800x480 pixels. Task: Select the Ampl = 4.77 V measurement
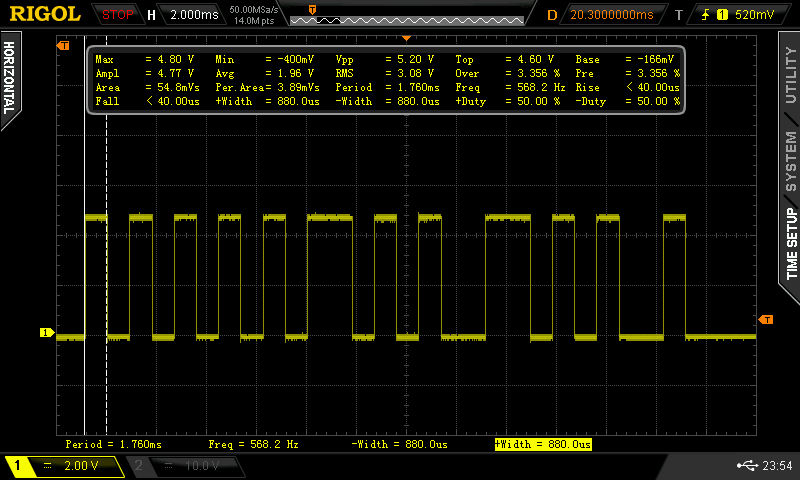click(x=145, y=73)
